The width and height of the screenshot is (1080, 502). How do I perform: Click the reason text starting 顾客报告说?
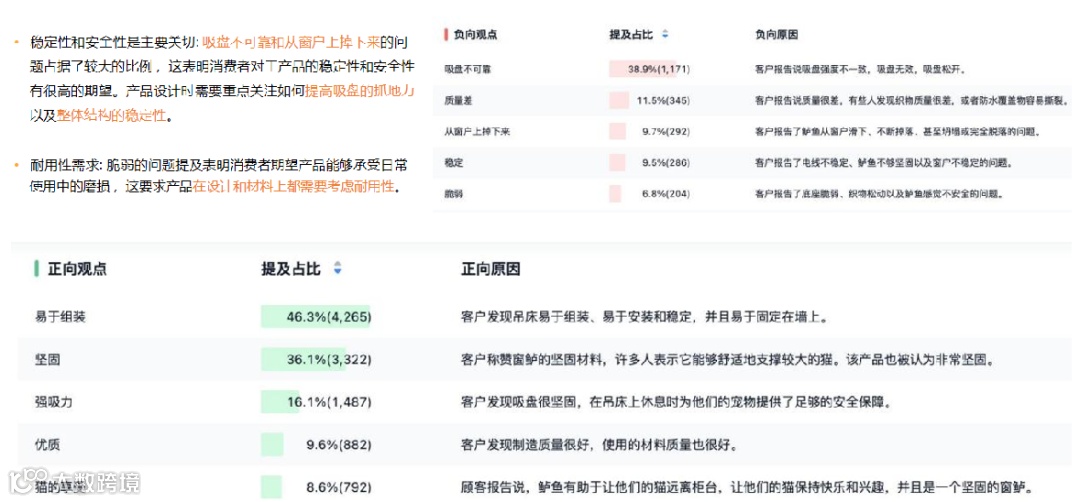747,488
